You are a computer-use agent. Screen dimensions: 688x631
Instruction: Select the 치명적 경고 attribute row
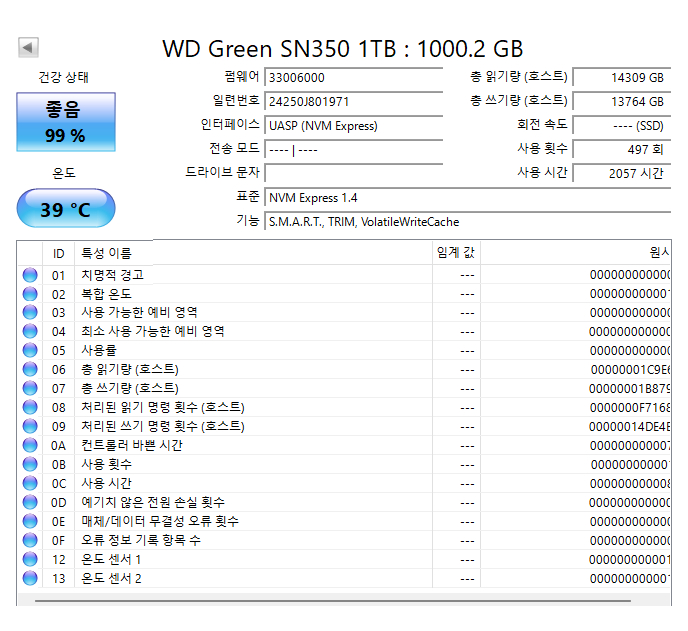[x=344, y=275]
